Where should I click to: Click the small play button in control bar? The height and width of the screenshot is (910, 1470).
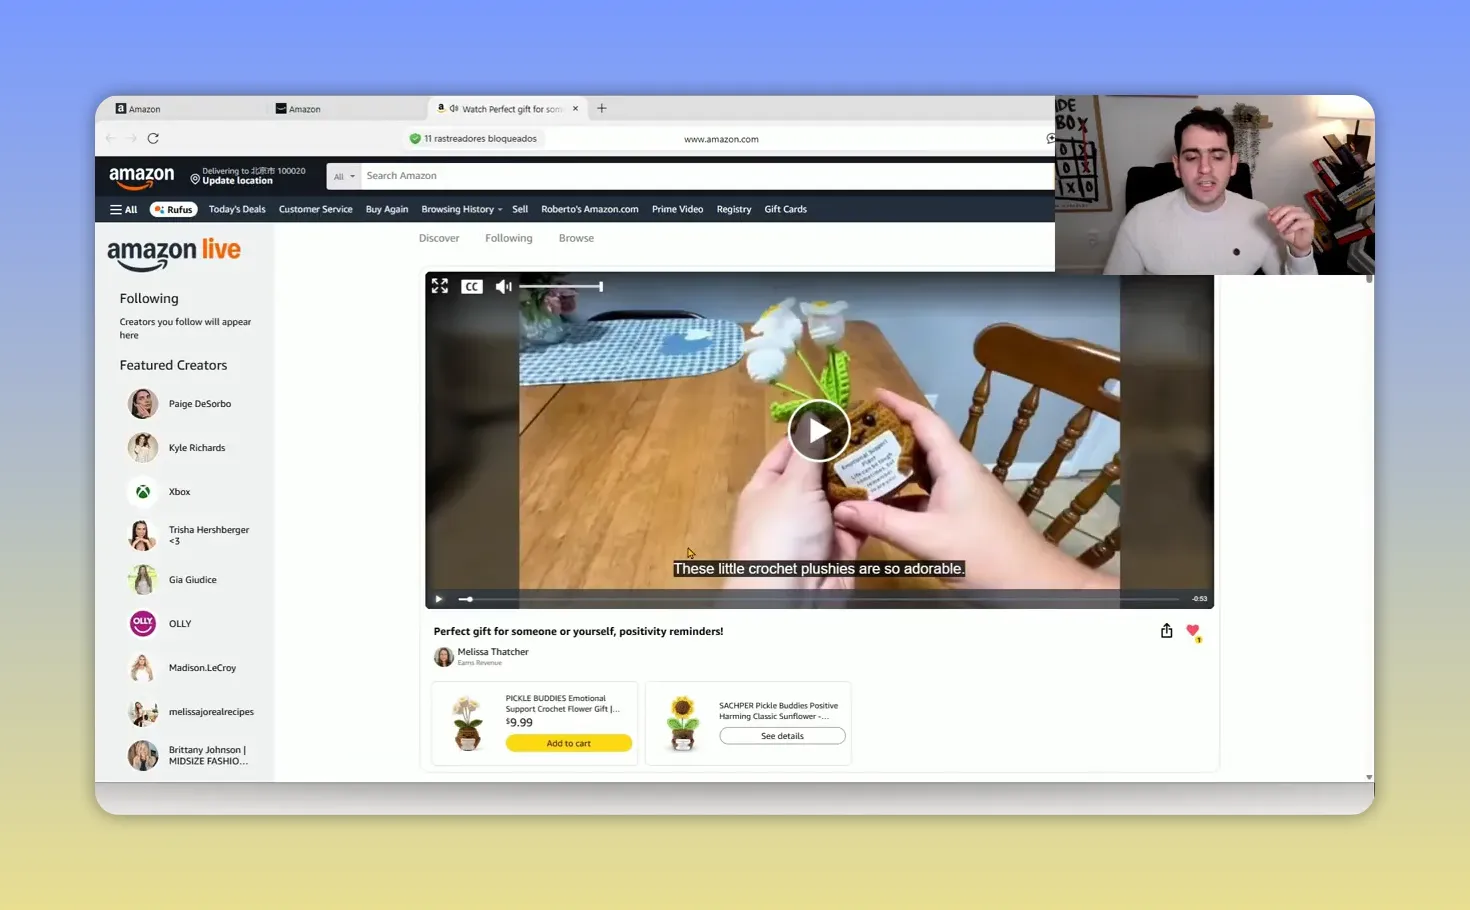439,599
